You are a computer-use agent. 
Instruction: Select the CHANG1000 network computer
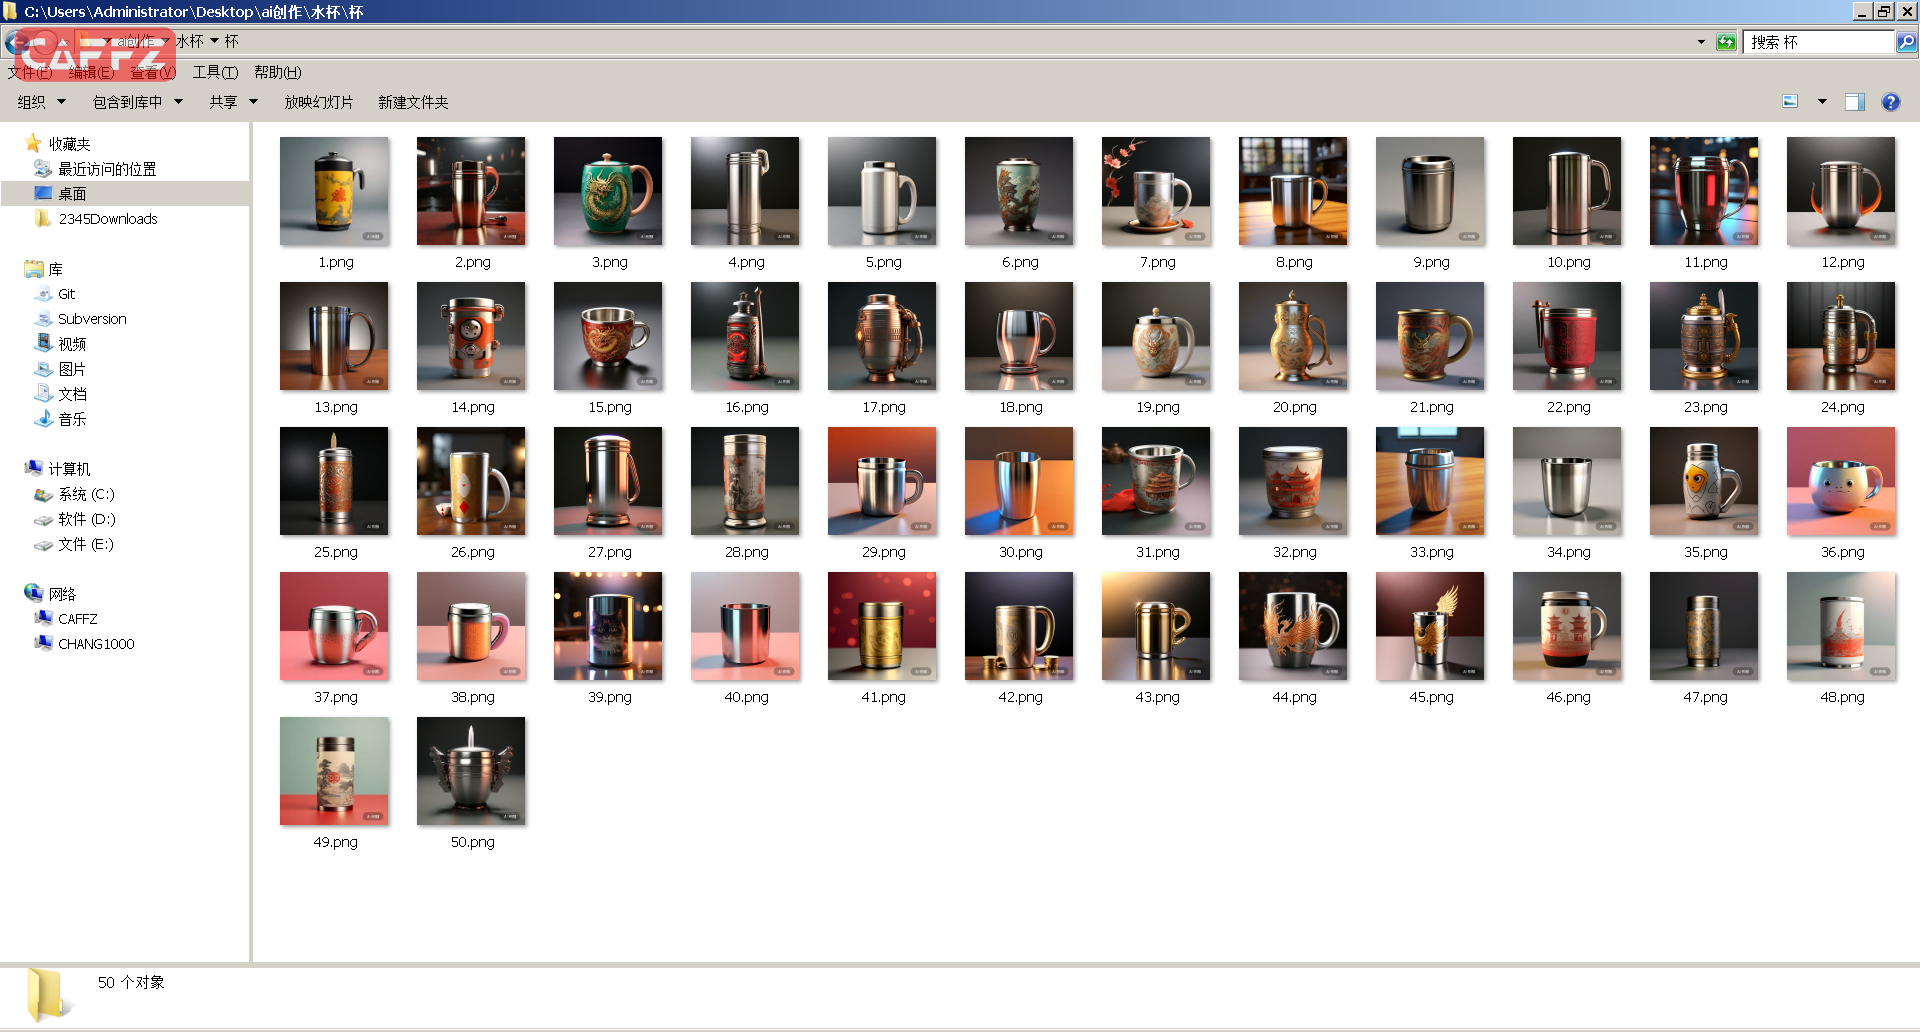click(95, 644)
